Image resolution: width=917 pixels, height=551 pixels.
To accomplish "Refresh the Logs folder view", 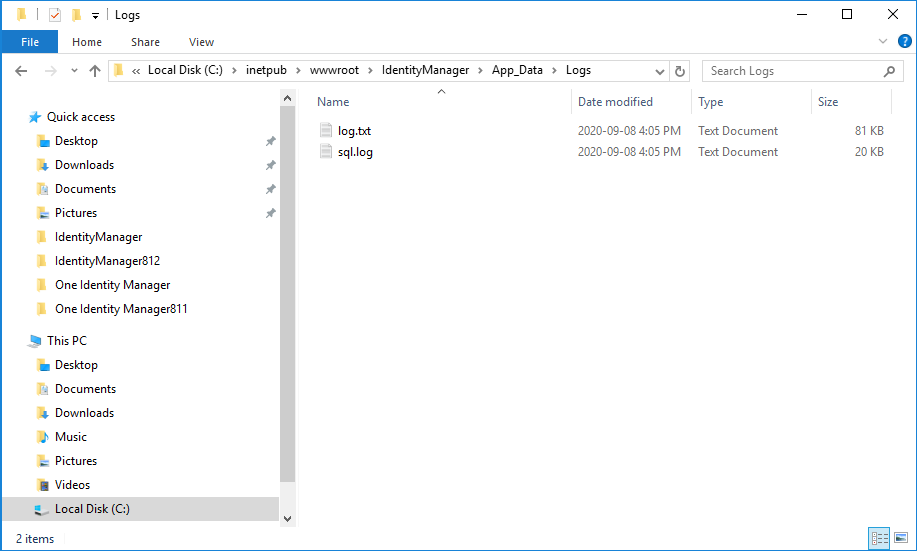I will point(680,71).
